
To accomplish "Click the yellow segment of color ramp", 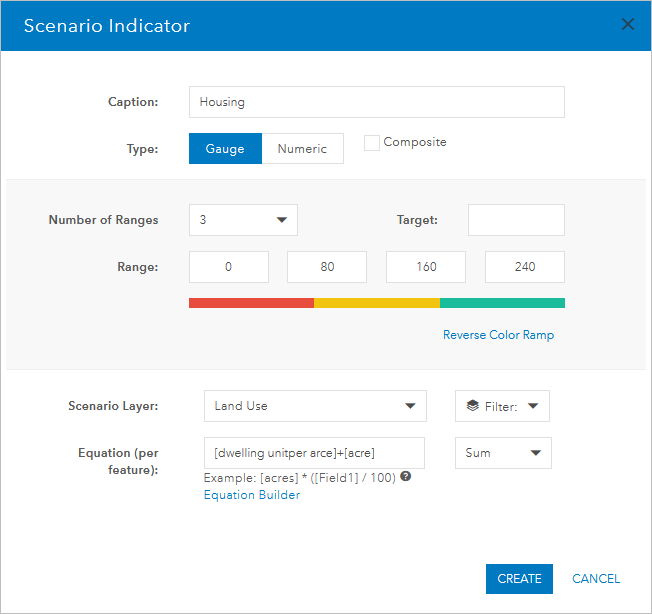I will (376, 303).
